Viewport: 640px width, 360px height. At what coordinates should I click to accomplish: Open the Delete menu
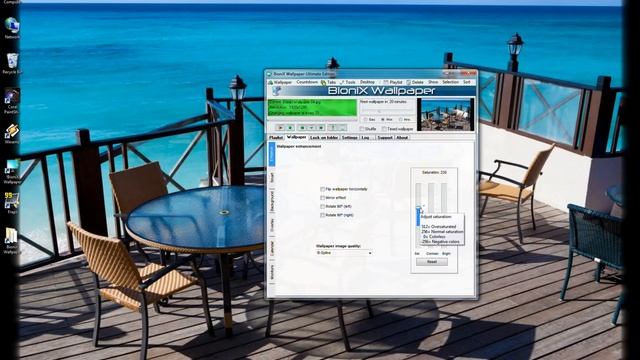pos(415,82)
